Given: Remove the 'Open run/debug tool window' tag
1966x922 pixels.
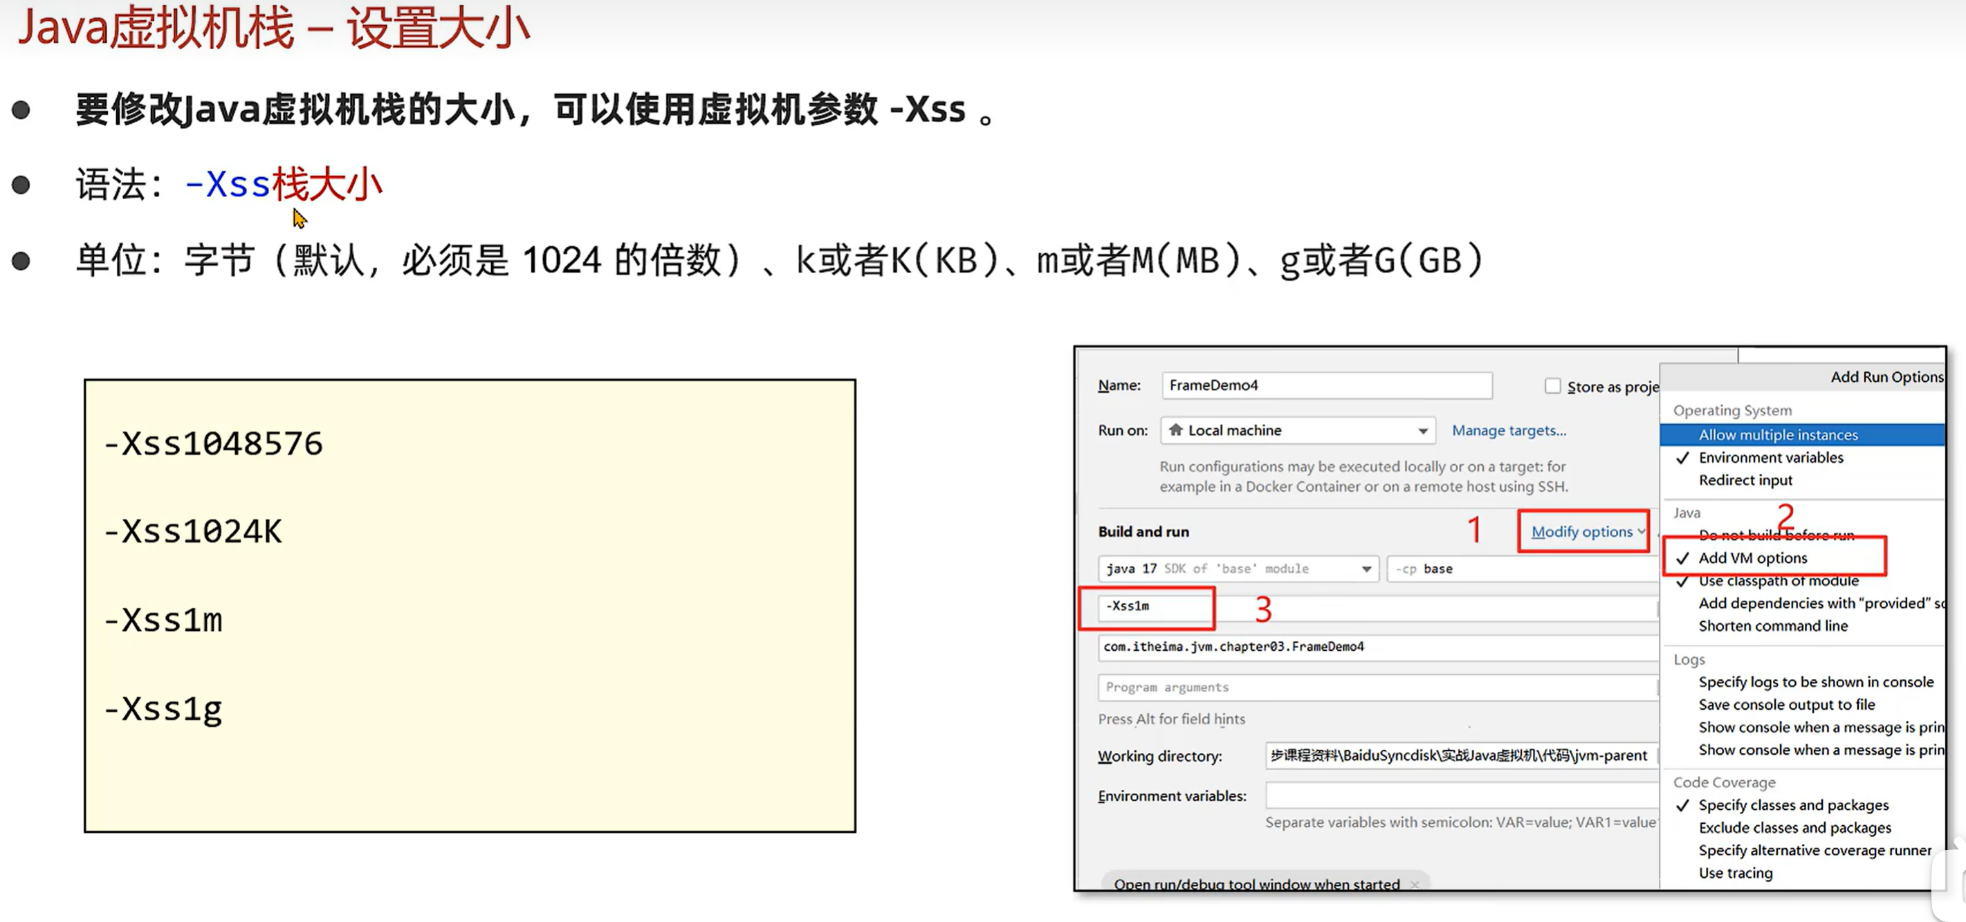Looking at the screenshot, I should [1414, 884].
